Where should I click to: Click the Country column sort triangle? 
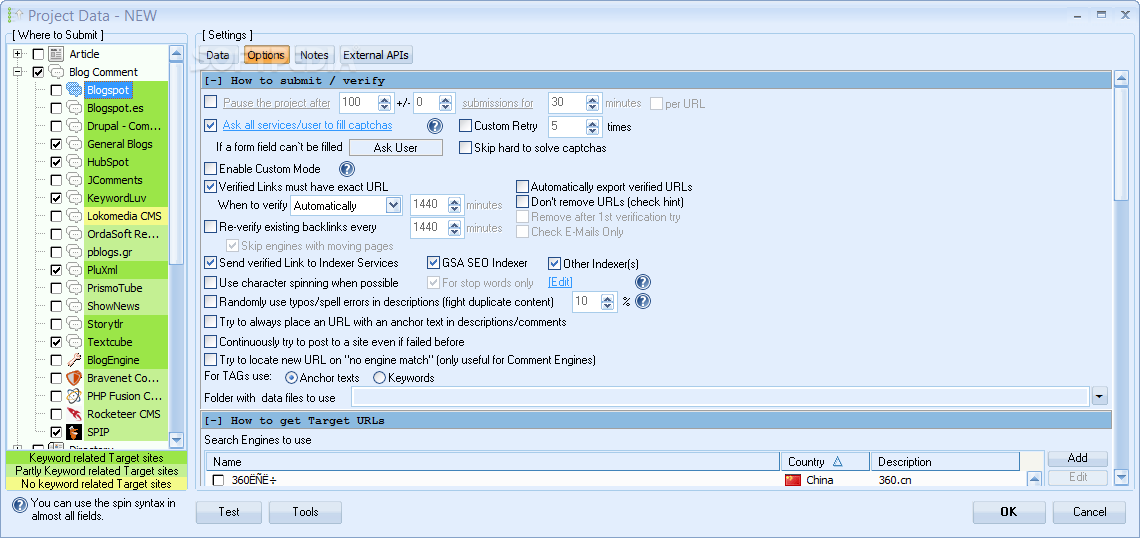[837, 461]
